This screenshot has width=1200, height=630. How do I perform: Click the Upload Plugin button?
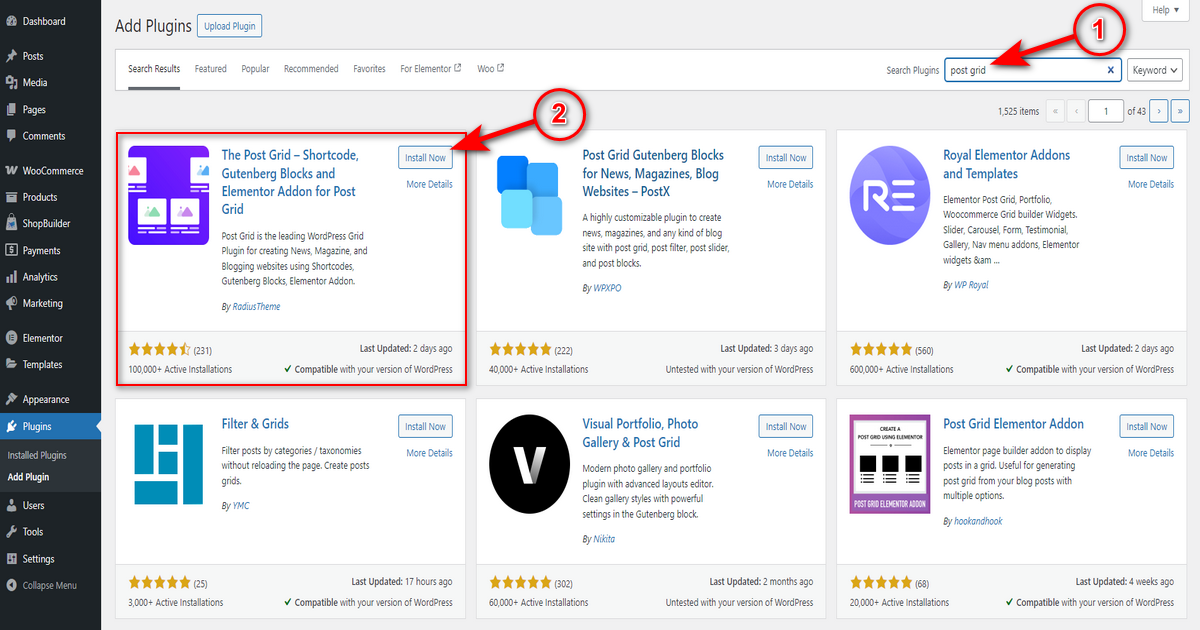[230, 26]
